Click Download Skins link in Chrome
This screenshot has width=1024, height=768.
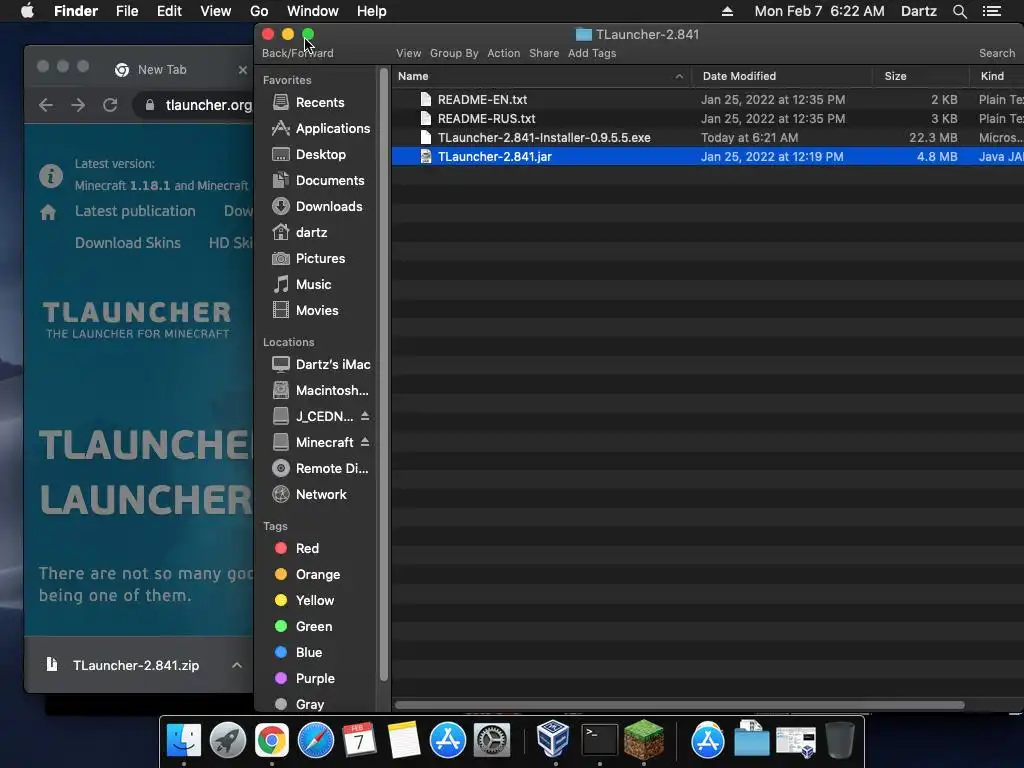(x=127, y=243)
